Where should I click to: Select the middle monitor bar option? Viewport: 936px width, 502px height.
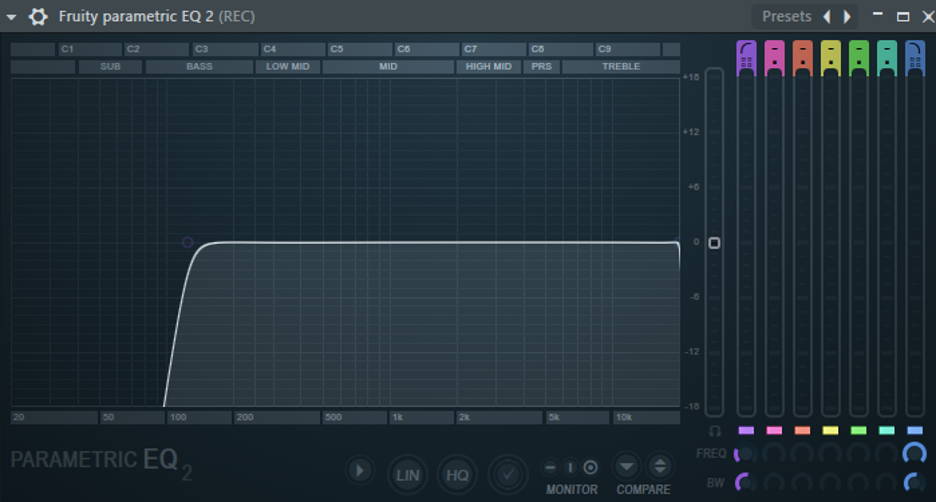click(570, 467)
